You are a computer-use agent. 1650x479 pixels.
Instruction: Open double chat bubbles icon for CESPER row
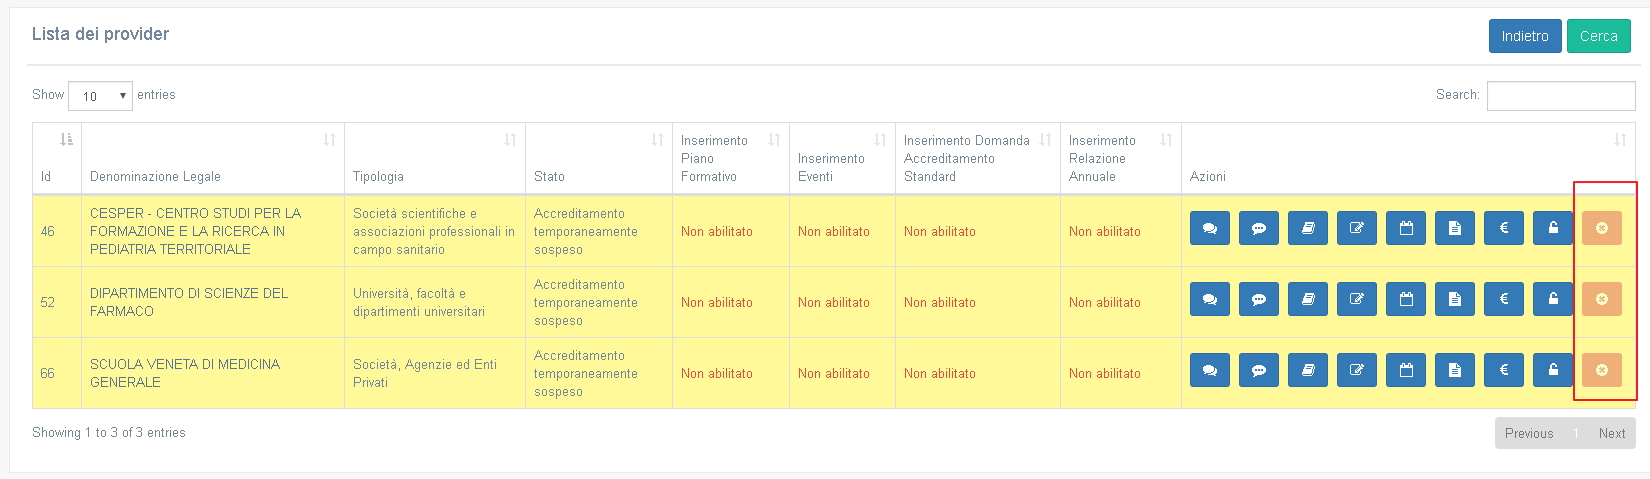click(1210, 228)
